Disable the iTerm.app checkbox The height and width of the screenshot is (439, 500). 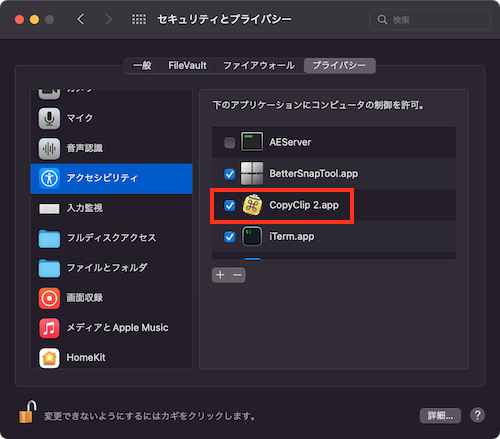(229, 237)
